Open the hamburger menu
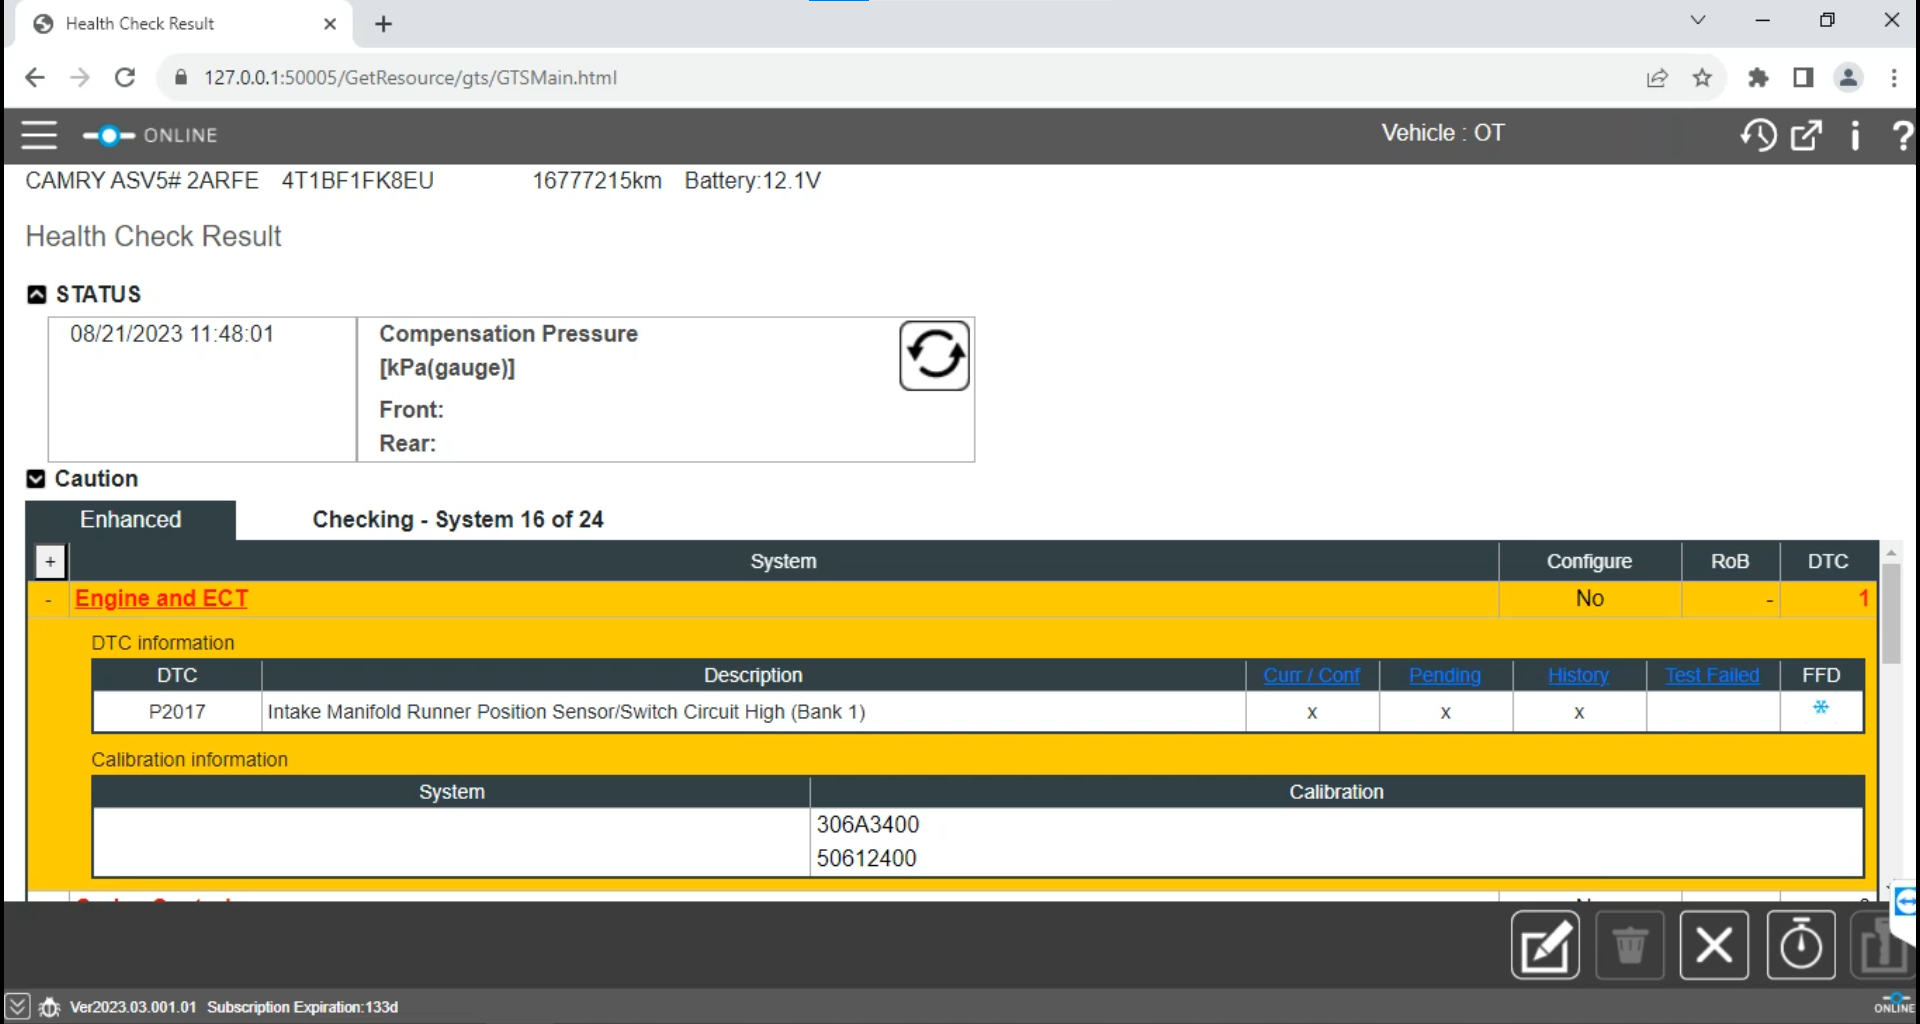Viewport: 1920px width, 1024px height. pyautogui.click(x=39, y=135)
